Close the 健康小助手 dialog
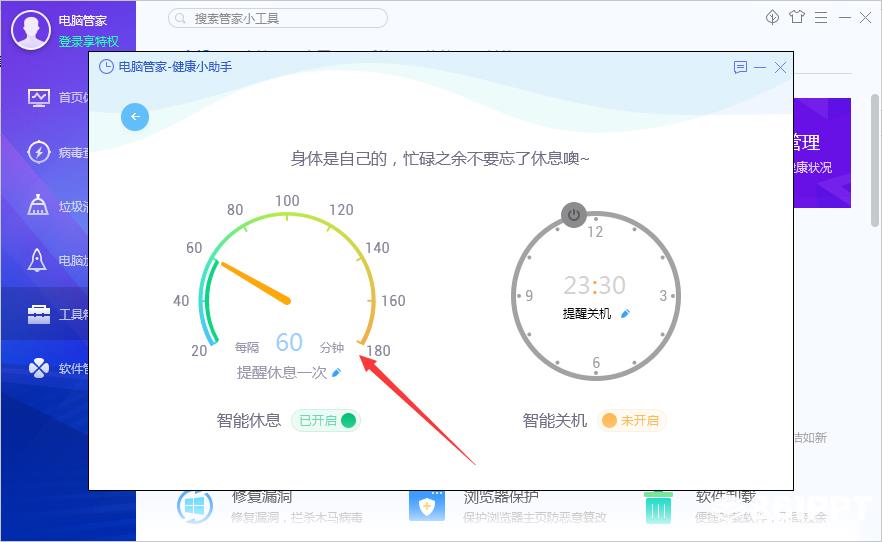This screenshot has width=882, height=542. click(x=780, y=67)
